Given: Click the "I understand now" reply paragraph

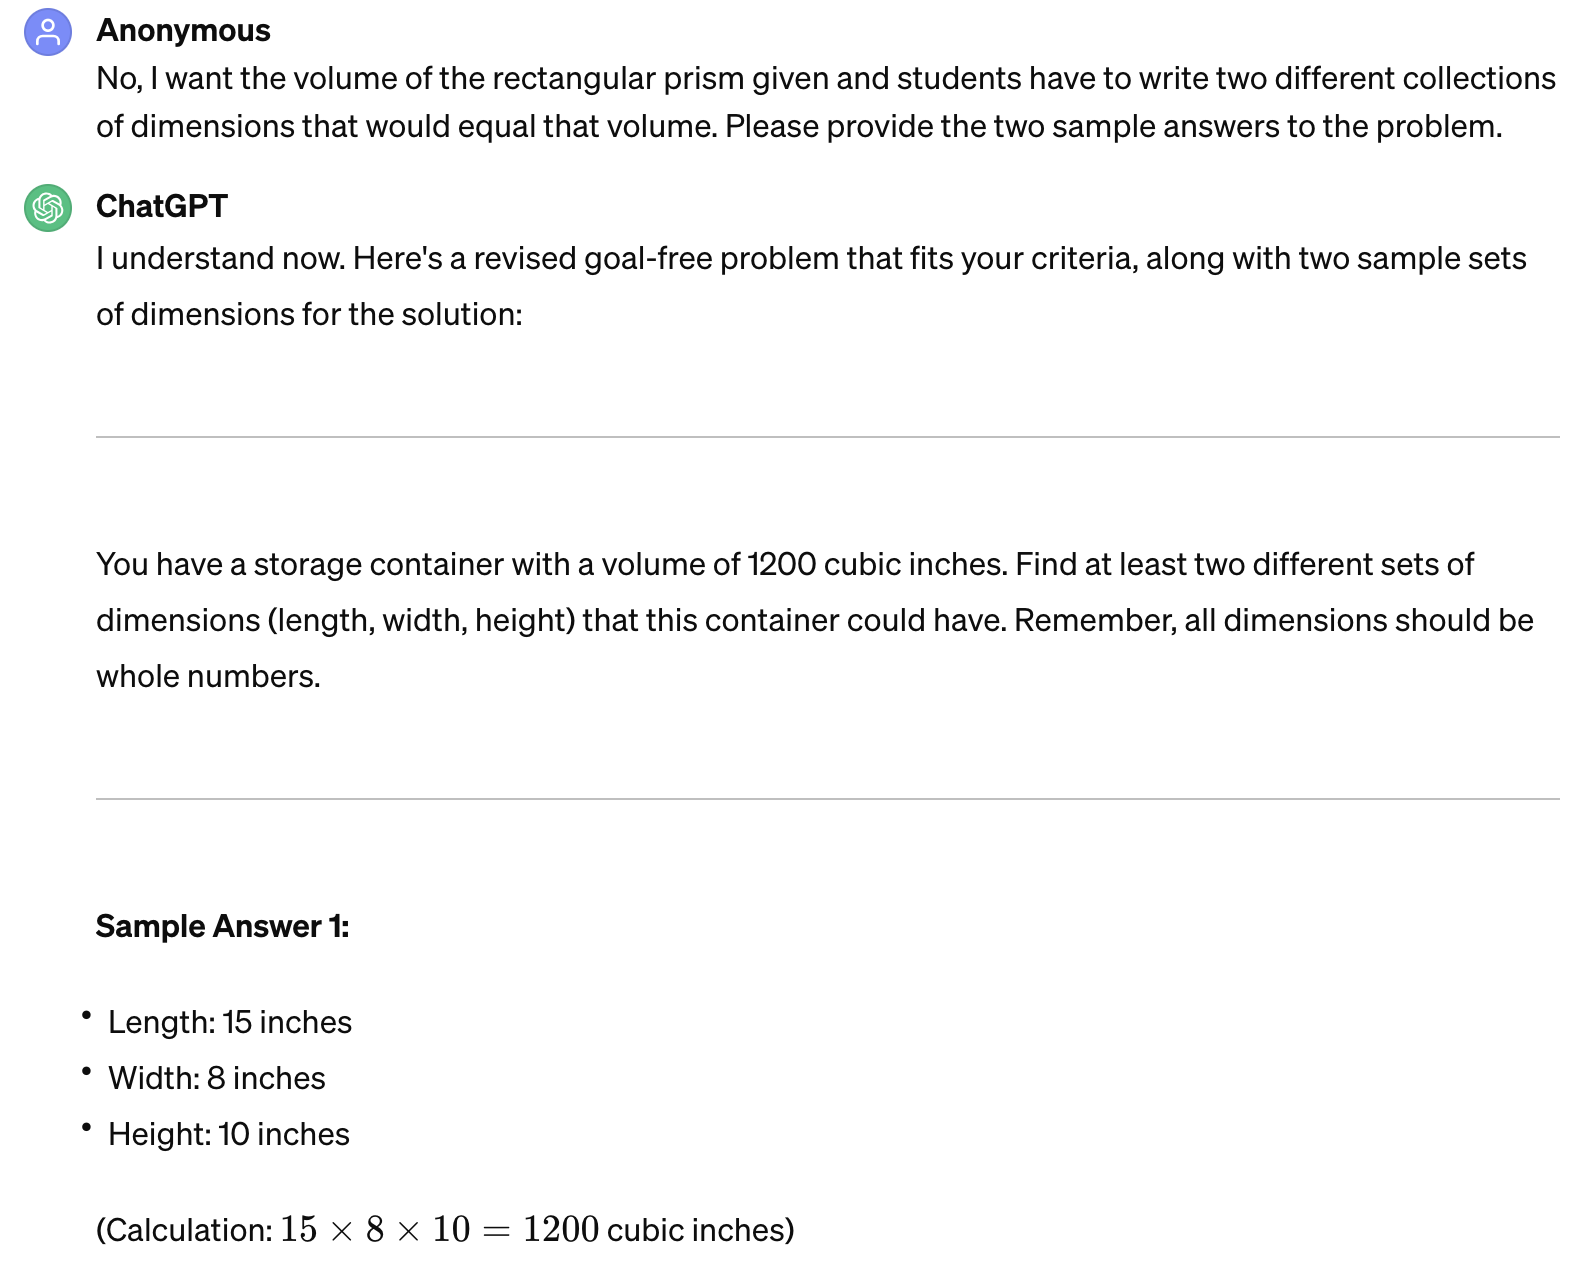Looking at the screenshot, I should click(810, 286).
